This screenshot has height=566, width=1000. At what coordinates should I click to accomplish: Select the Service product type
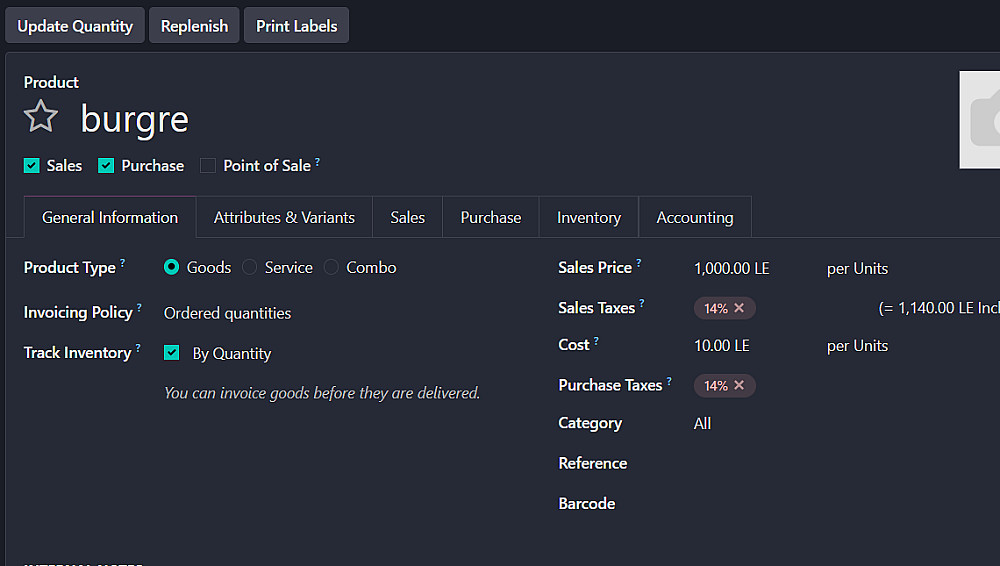tap(250, 268)
